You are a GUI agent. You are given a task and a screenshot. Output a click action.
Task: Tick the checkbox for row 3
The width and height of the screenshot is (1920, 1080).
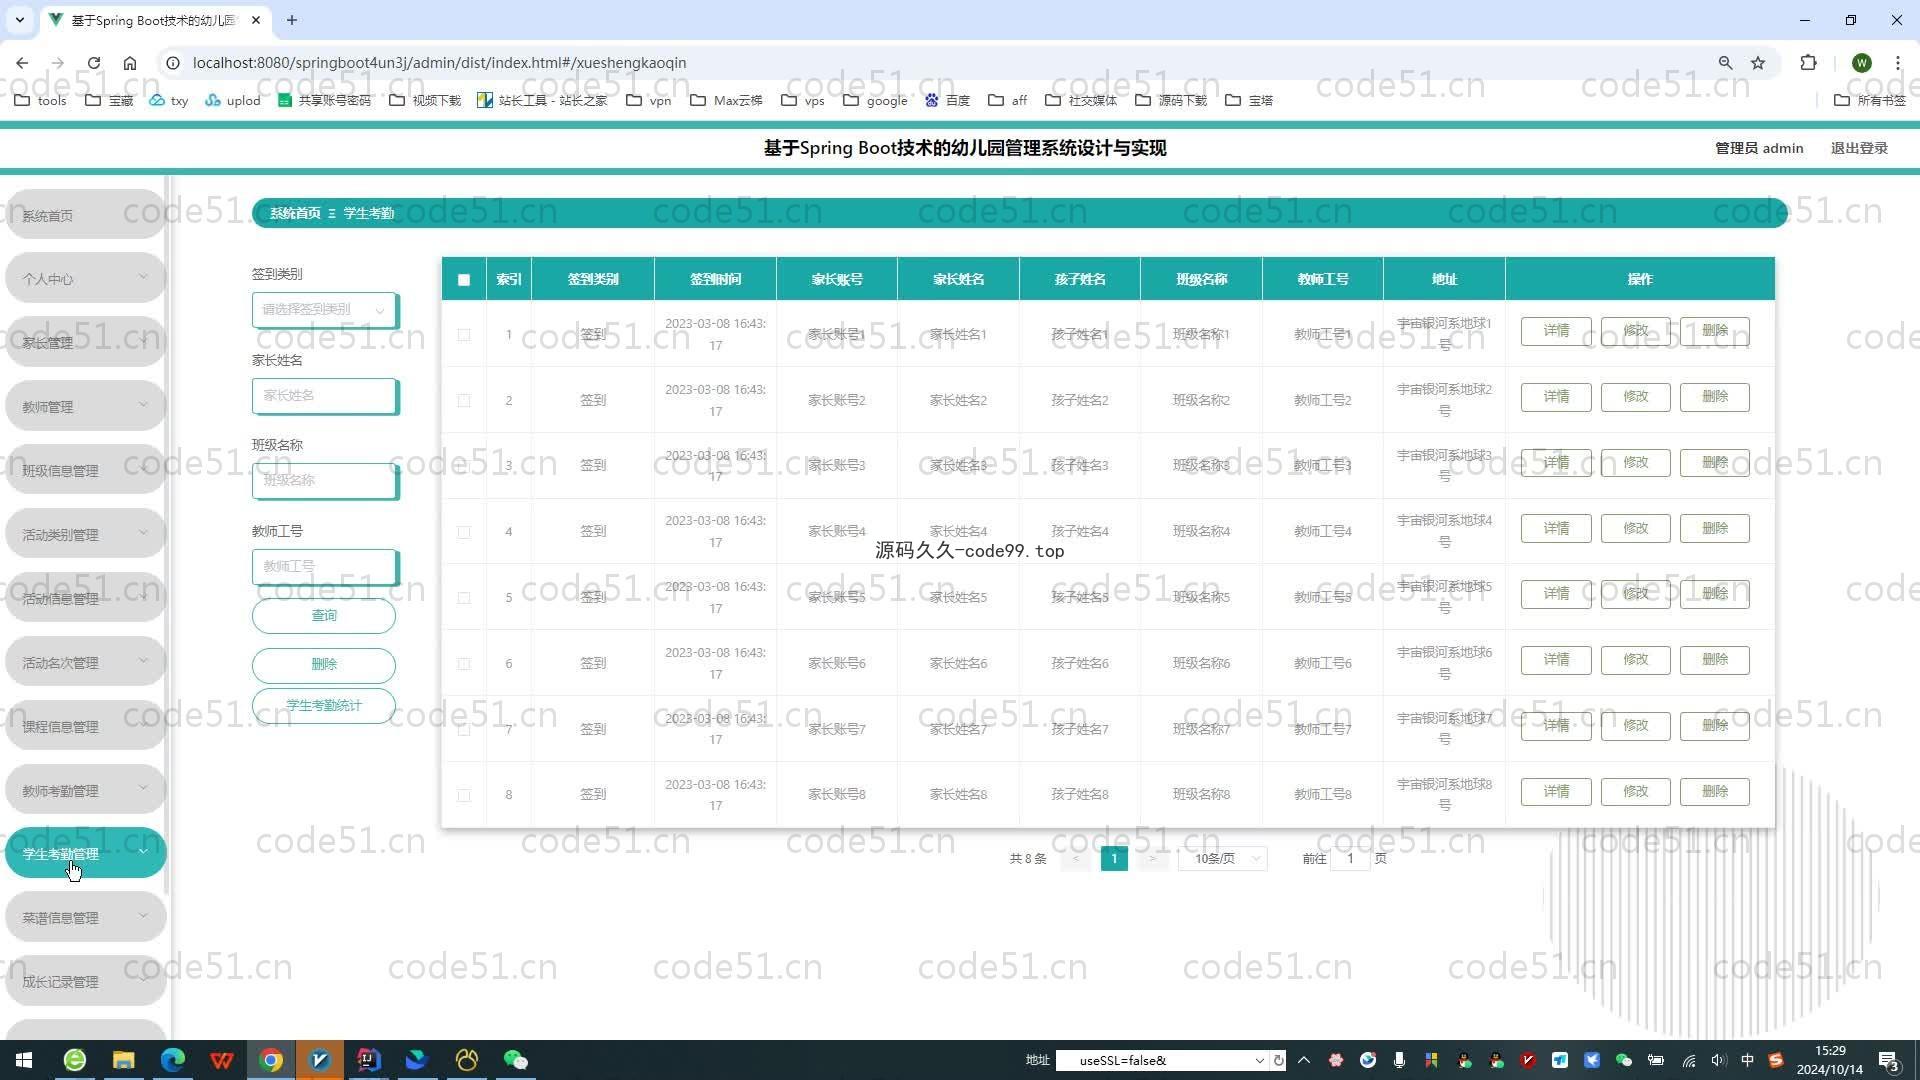pyautogui.click(x=464, y=466)
